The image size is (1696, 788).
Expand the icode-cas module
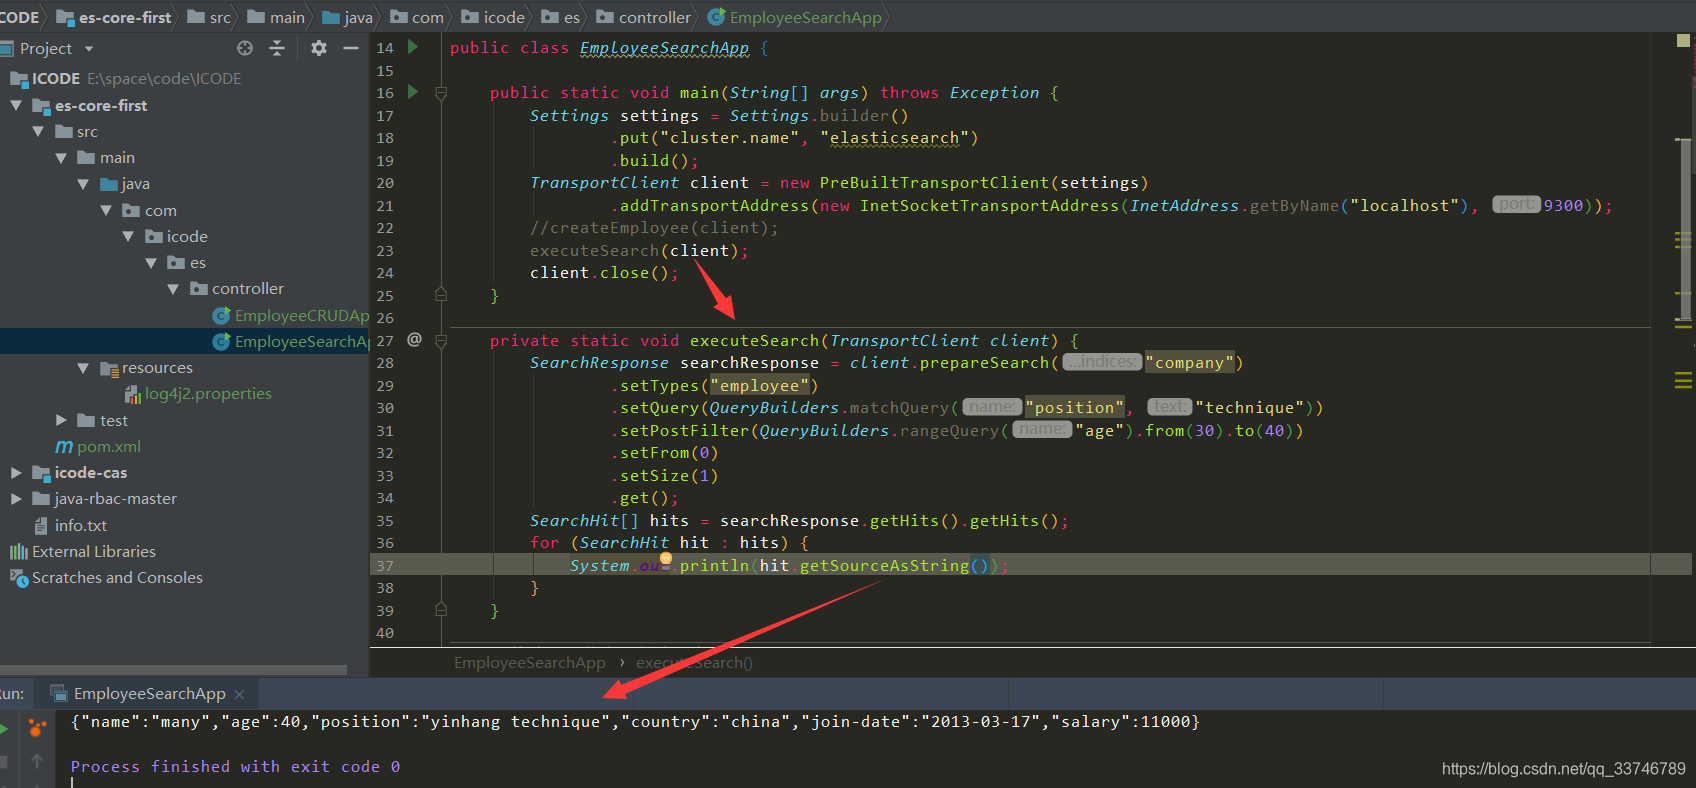[16, 472]
